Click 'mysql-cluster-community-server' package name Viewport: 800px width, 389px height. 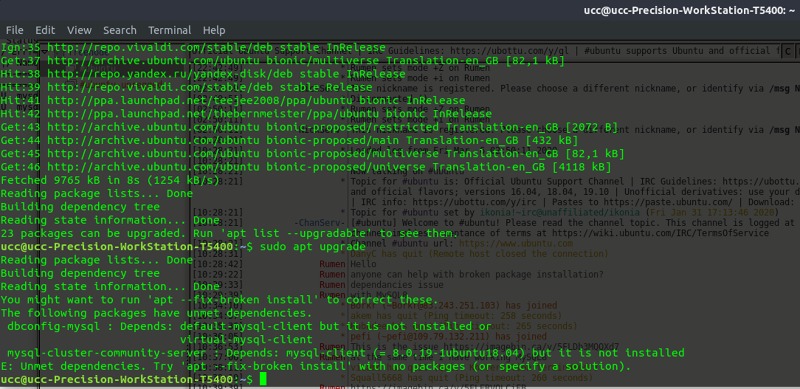click(107, 353)
